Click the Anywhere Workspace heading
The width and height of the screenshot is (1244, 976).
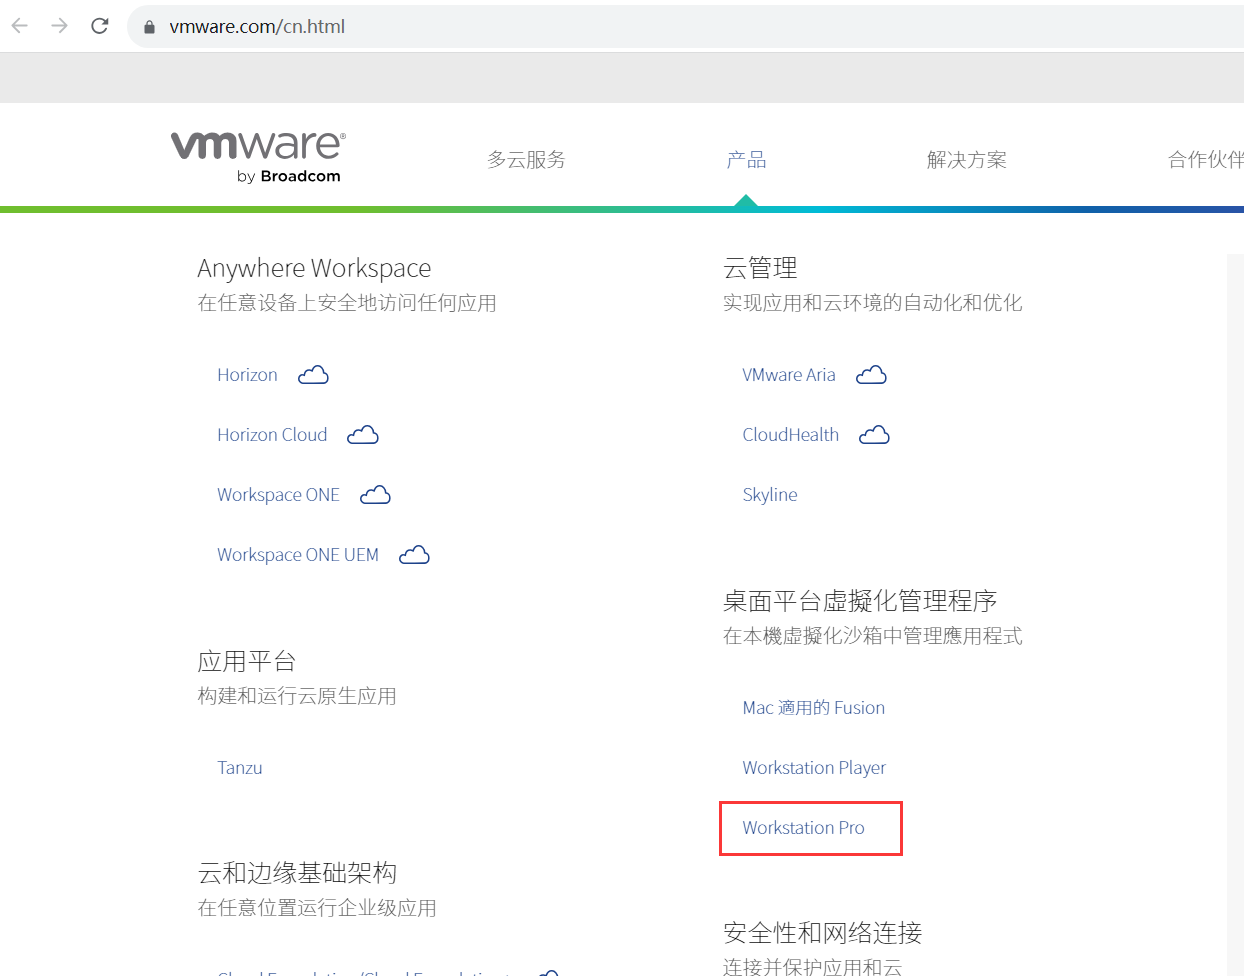tap(314, 268)
